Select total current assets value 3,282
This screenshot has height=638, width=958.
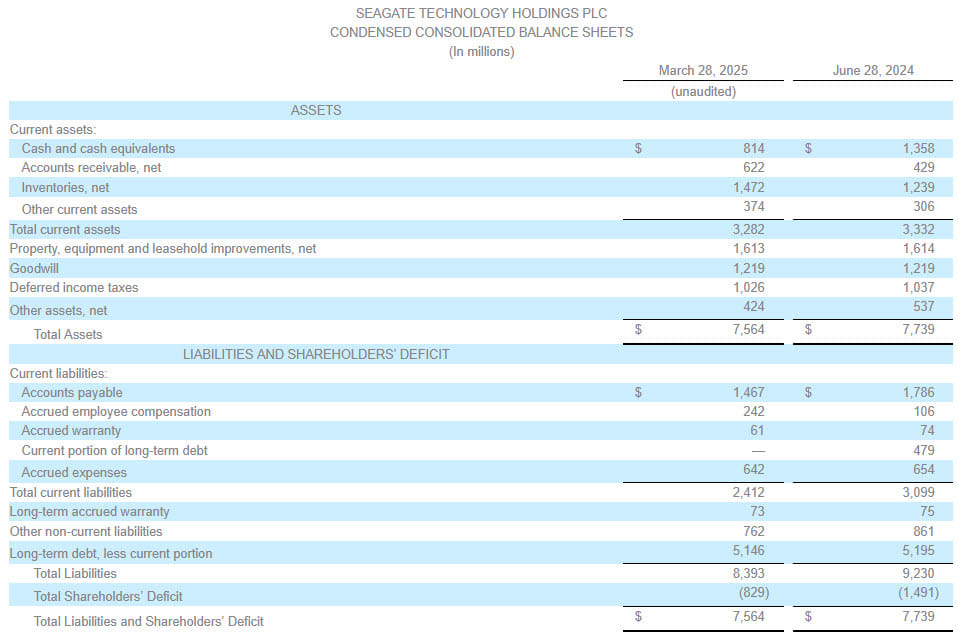pyautogui.click(x=748, y=230)
